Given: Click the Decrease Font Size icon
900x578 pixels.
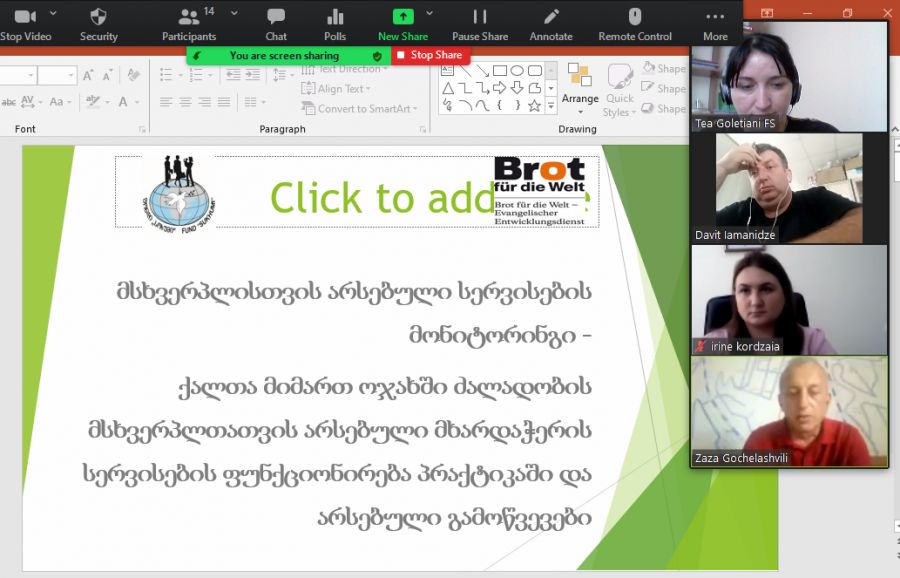Looking at the screenshot, I should coord(107,75).
